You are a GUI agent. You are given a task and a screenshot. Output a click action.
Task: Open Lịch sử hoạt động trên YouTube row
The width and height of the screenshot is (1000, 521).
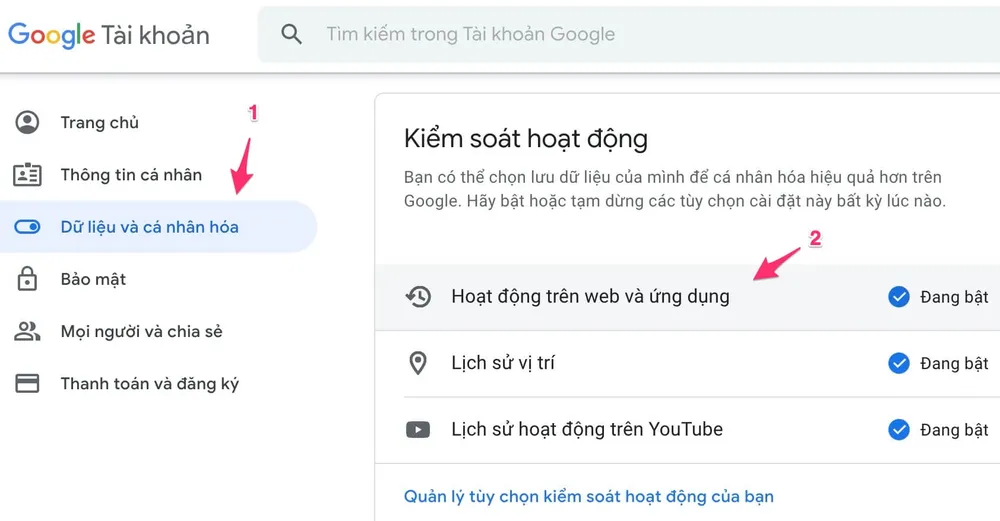(x=587, y=430)
